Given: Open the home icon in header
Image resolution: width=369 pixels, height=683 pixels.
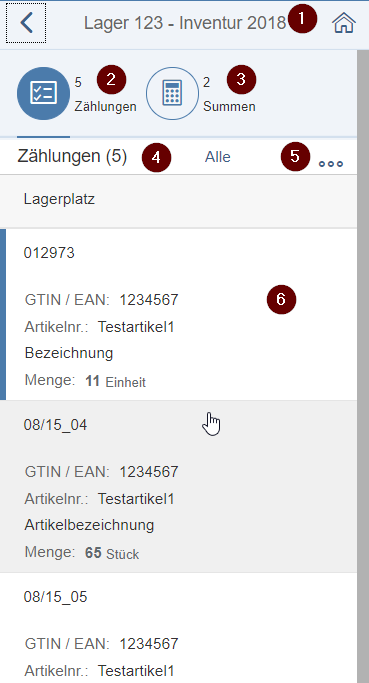Looking at the screenshot, I should 344,23.
